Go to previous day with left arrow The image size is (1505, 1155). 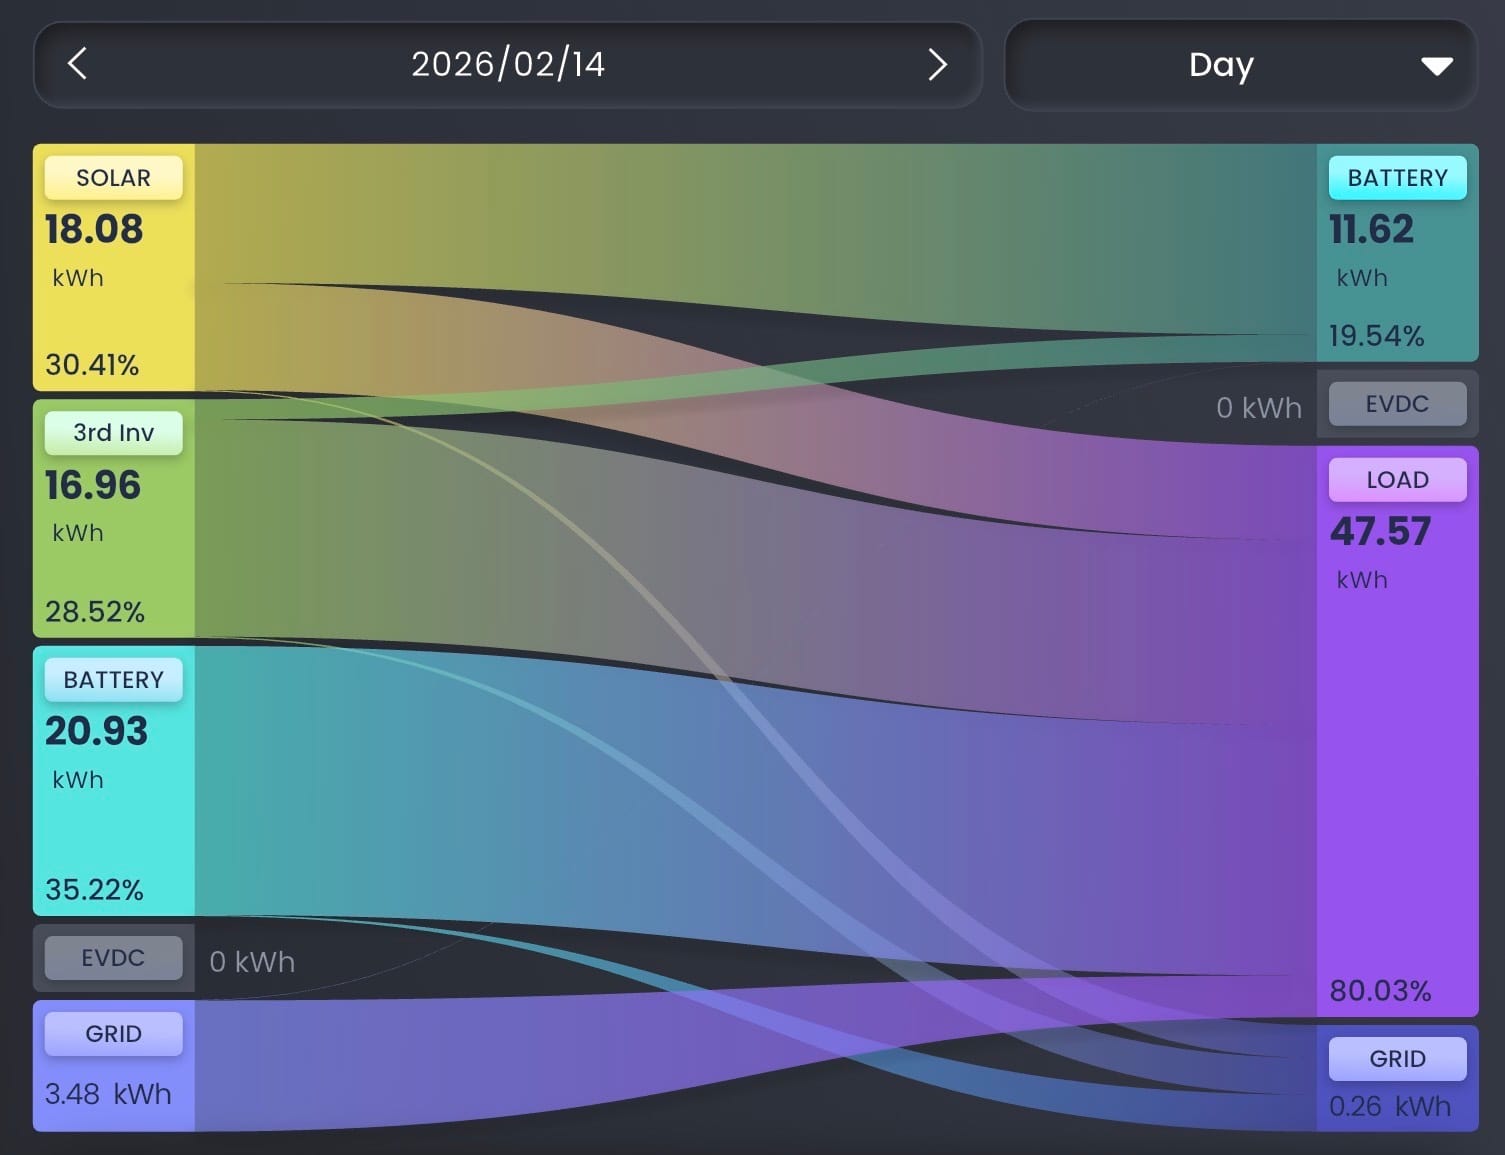point(77,64)
